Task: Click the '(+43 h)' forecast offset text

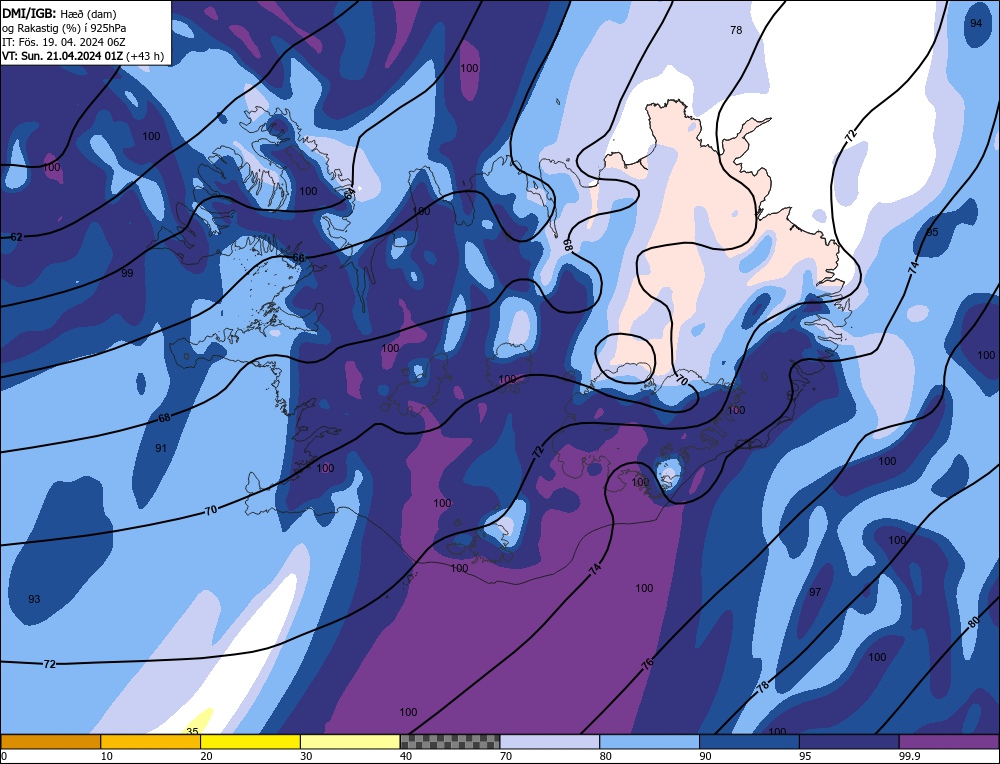Action: point(145,56)
